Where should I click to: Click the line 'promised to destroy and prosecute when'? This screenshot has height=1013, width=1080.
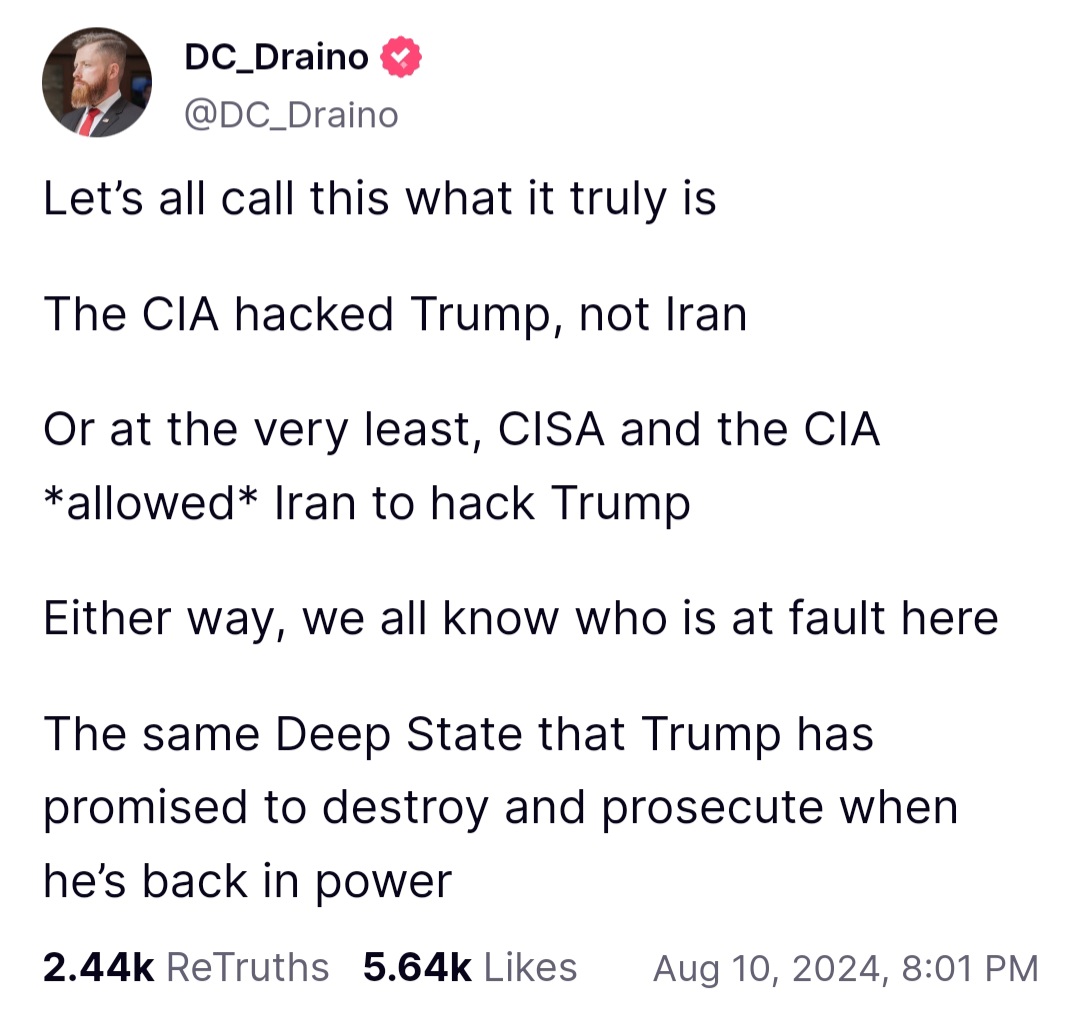pos(501,808)
